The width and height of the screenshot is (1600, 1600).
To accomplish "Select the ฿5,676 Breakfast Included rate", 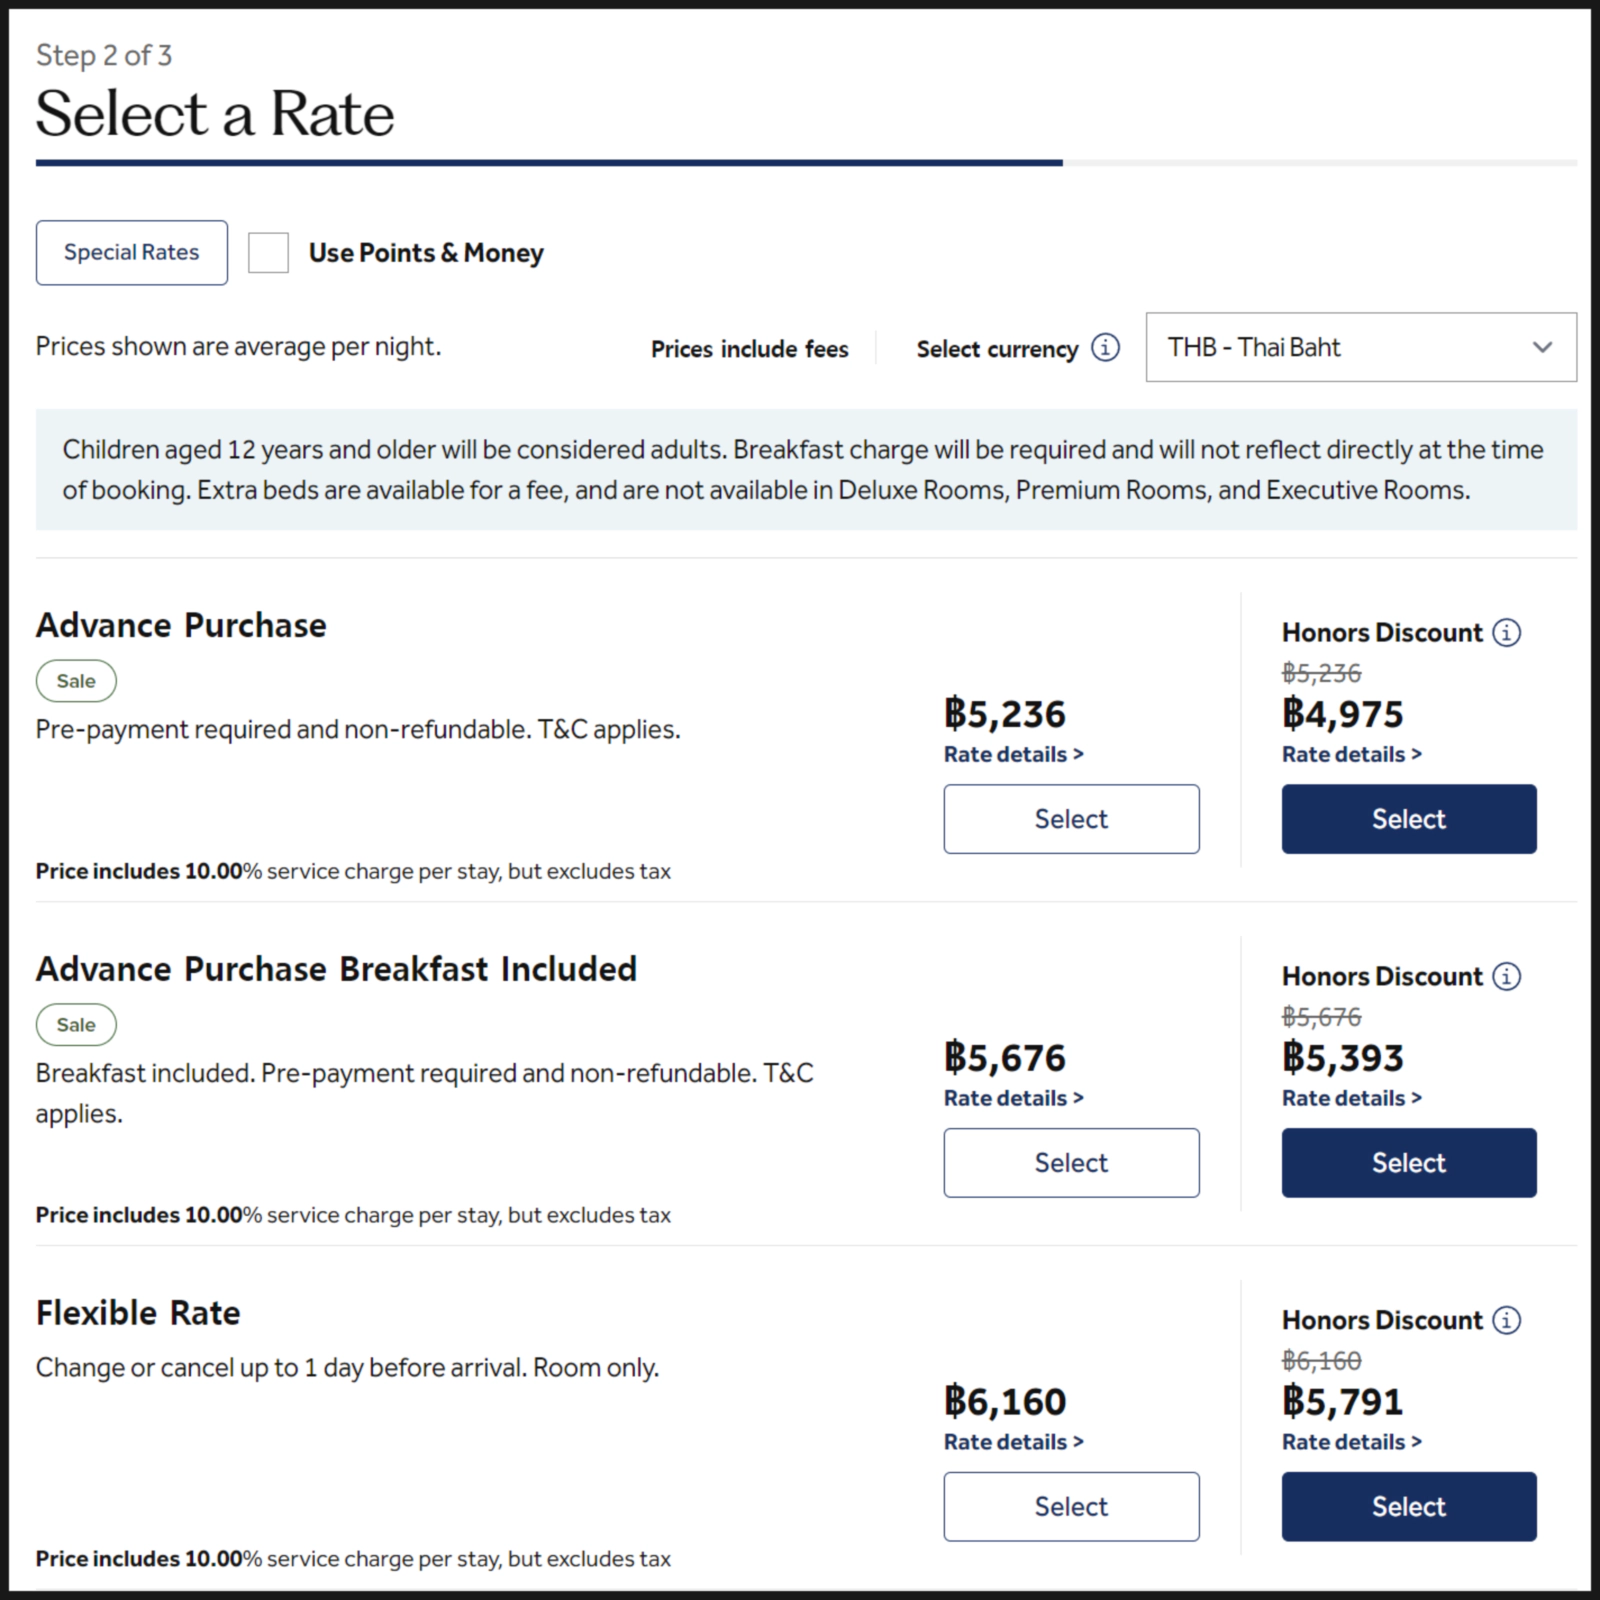I will point(1071,1163).
